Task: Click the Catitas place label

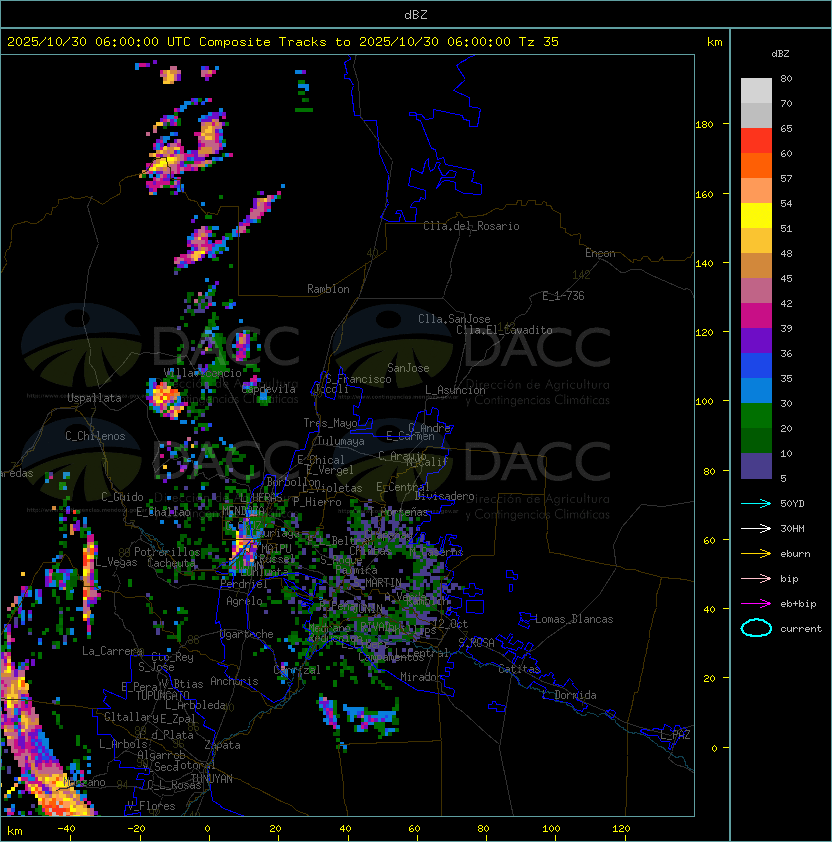Action: pos(519,669)
